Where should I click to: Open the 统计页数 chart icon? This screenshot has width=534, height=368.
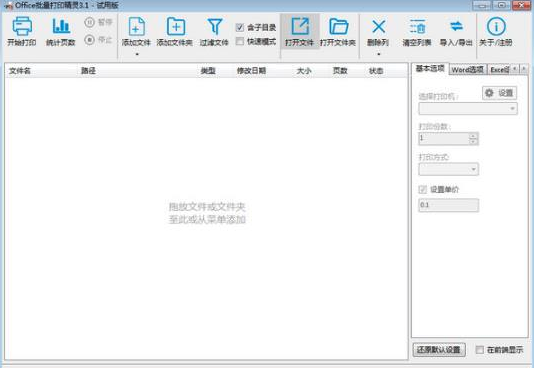pos(61,26)
